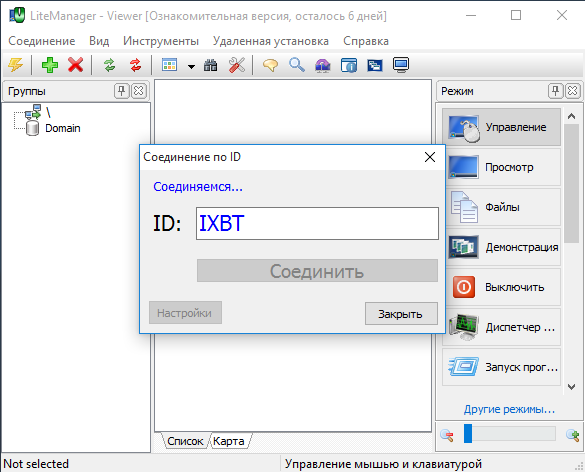The width and height of the screenshot is (585, 472).
Task: Click the red refresh arrows icon
Action: [x=135, y=65]
